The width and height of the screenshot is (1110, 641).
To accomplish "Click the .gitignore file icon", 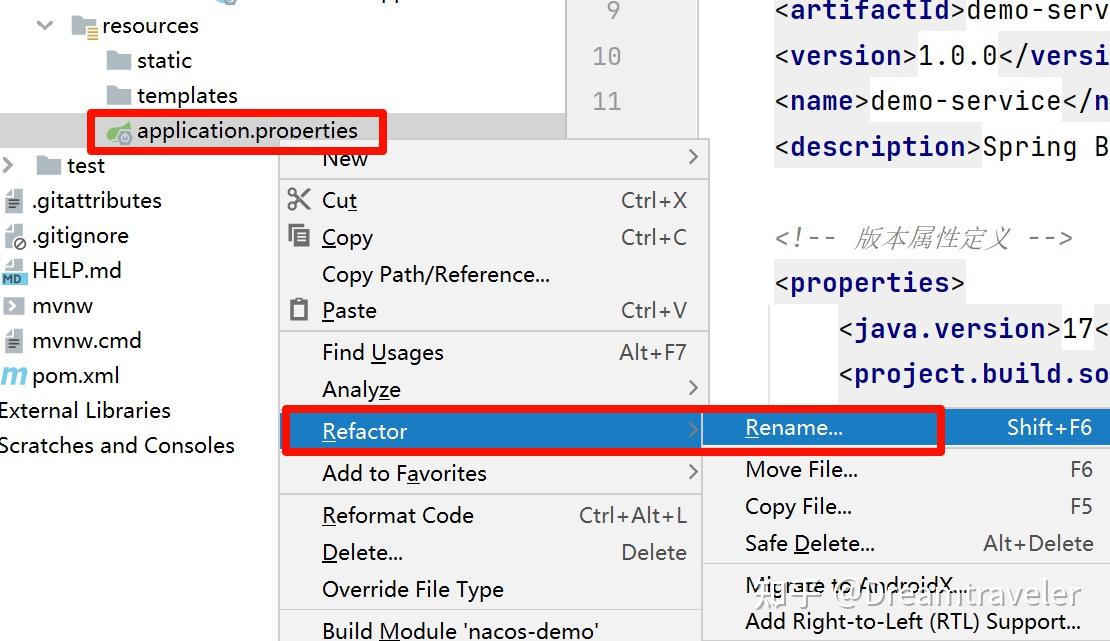I will (x=14, y=236).
